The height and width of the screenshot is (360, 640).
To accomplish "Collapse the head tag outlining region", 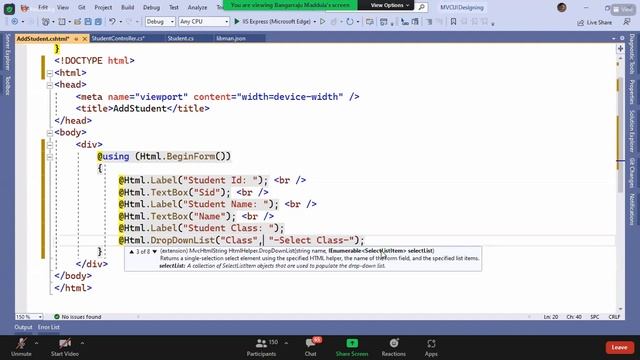I will click(x=50, y=85).
